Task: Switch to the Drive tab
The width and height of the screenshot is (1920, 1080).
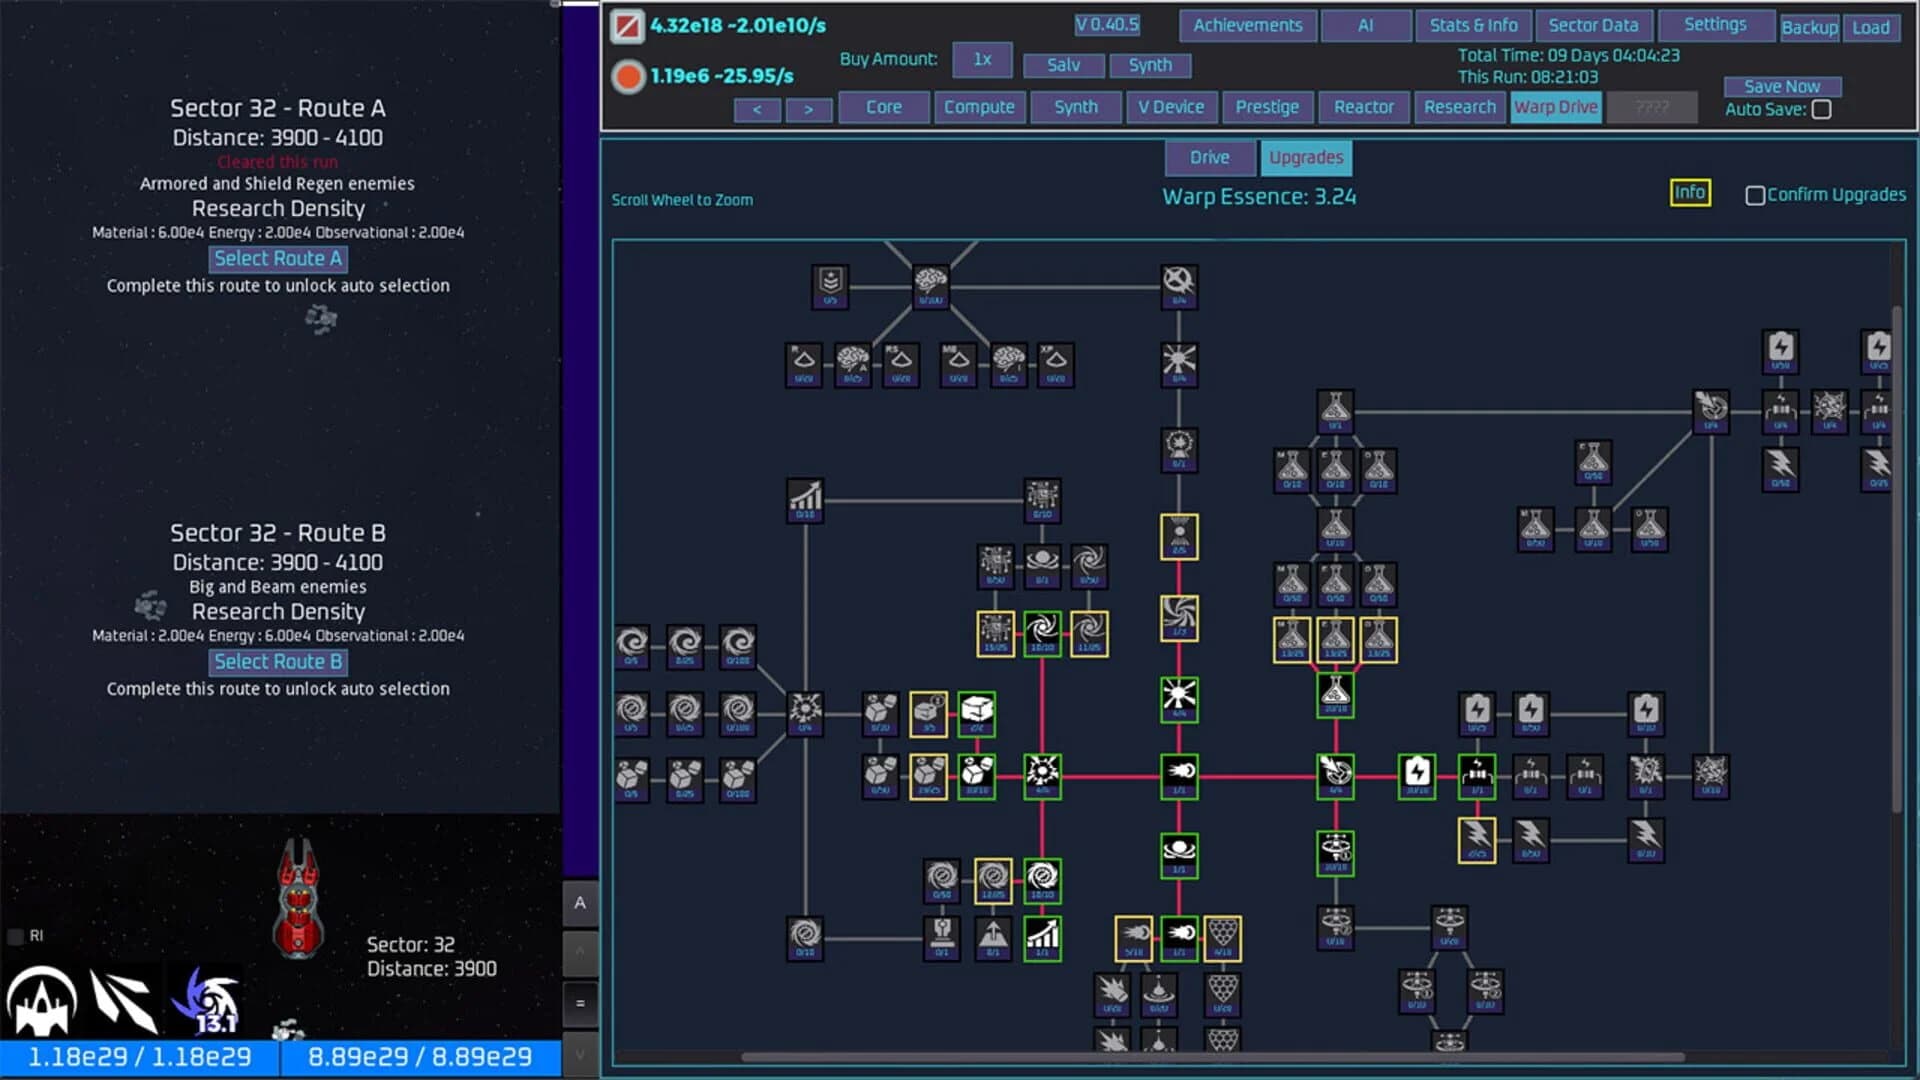Action: [1208, 157]
